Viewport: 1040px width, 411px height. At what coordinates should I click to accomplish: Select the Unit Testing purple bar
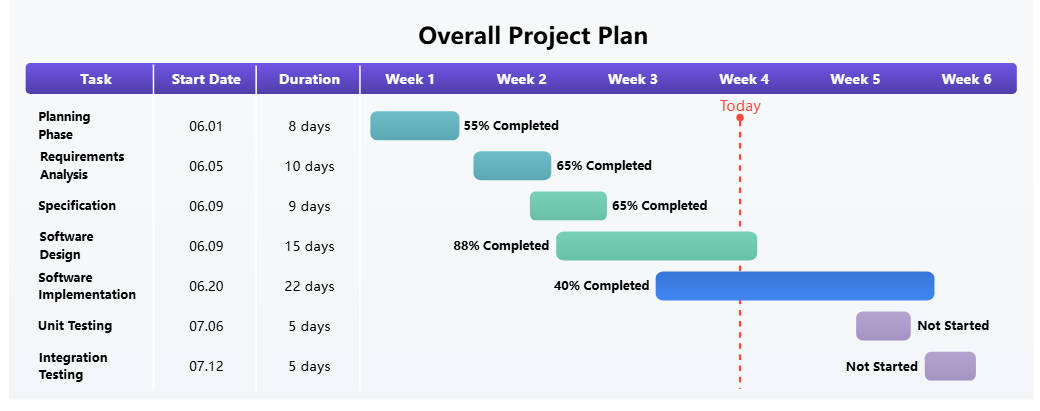[883, 326]
